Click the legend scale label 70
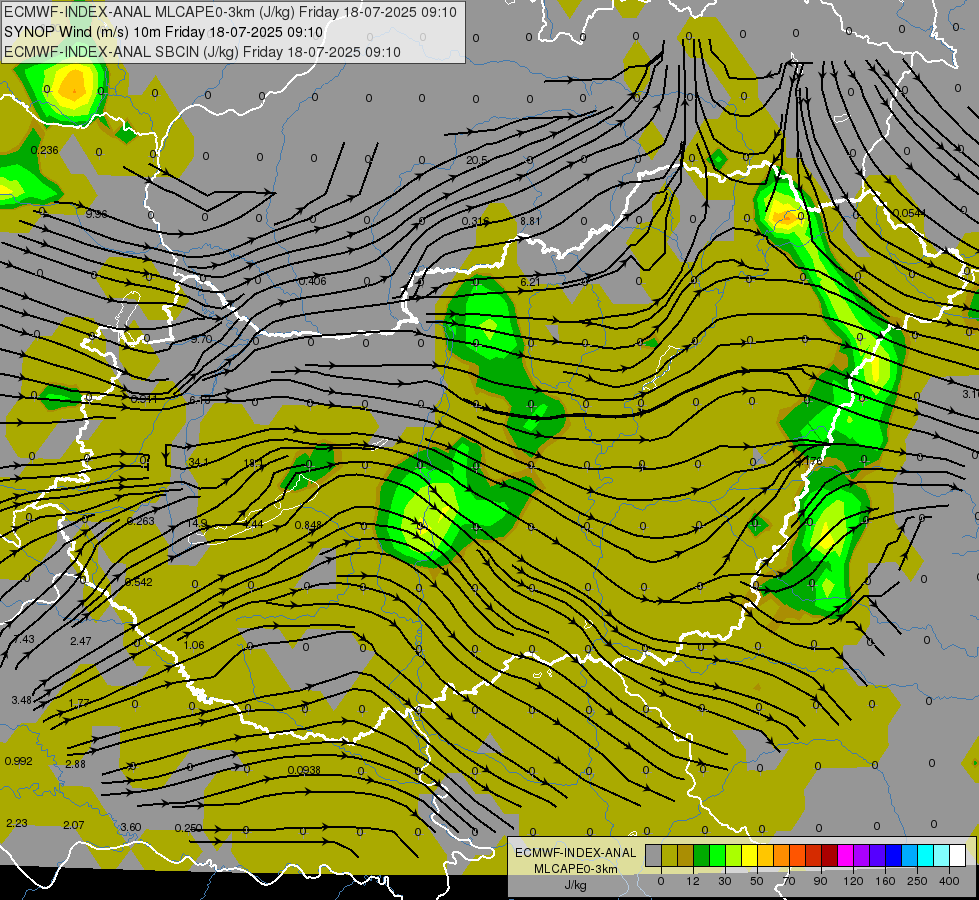This screenshot has width=979, height=900. (789, 881)
